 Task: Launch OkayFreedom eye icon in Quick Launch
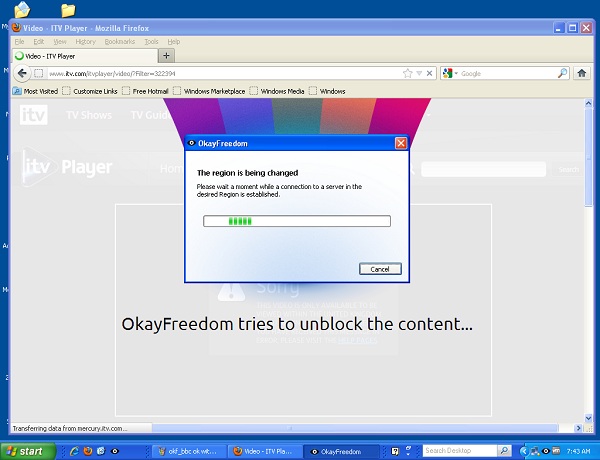point(114,451)
